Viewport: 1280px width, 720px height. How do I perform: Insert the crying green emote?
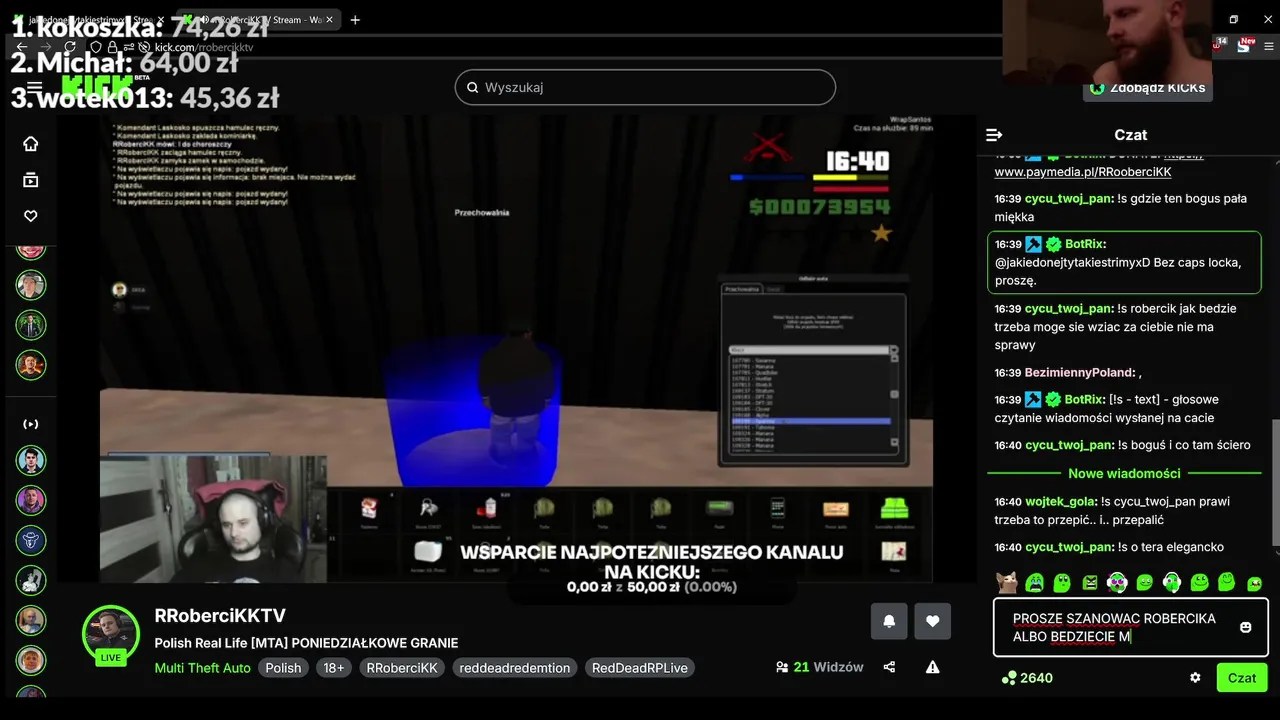pos(1035,582)
